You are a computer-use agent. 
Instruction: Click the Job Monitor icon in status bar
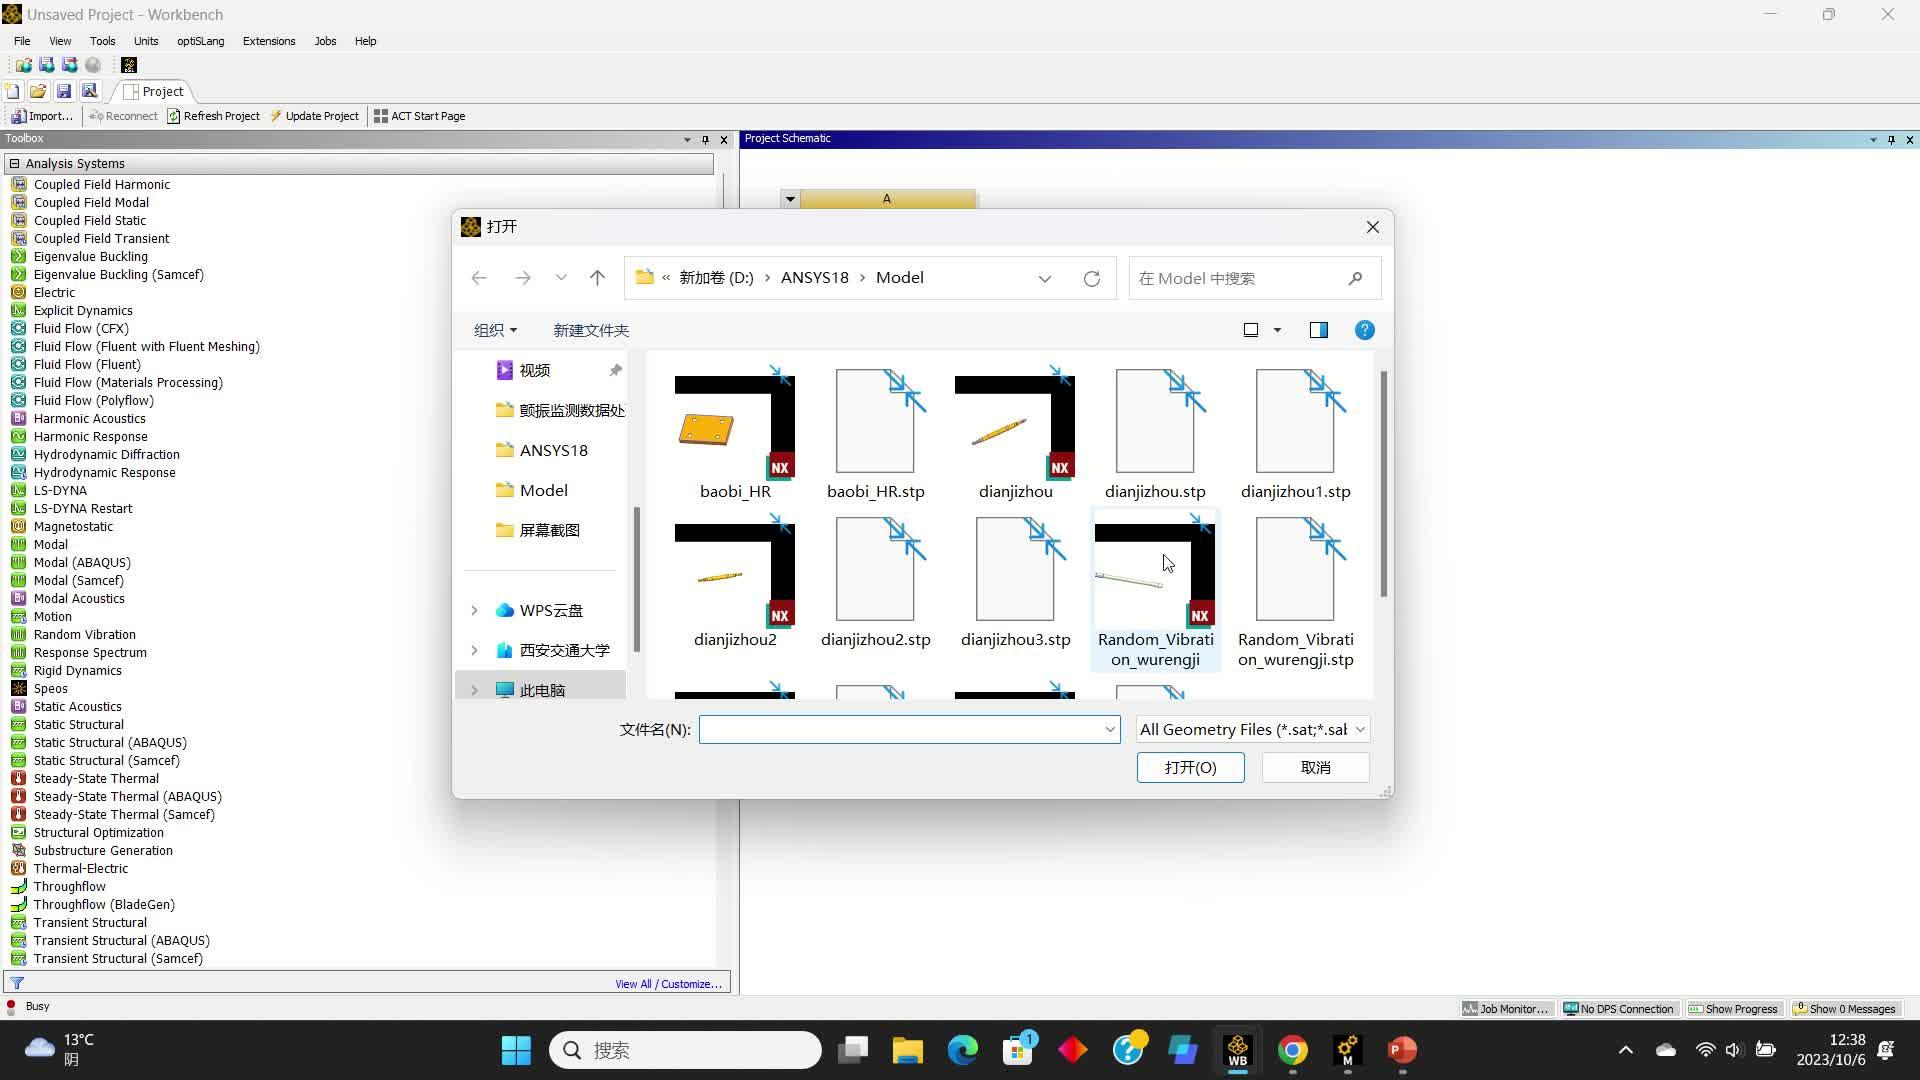tap(1505, 1008)
